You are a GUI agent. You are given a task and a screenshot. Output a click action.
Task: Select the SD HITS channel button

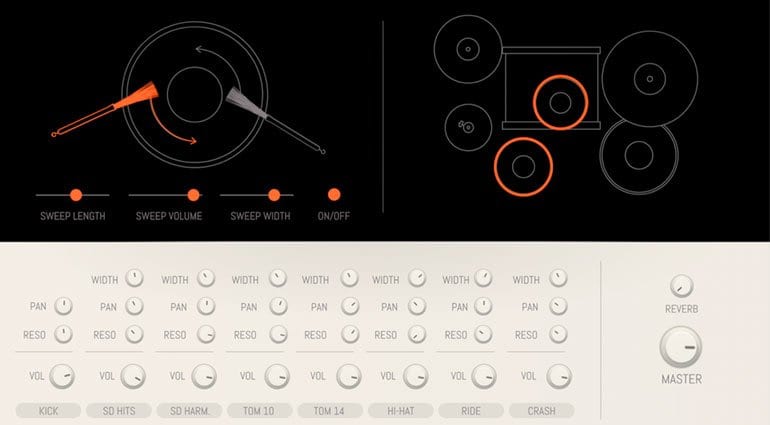coord(119,410)
